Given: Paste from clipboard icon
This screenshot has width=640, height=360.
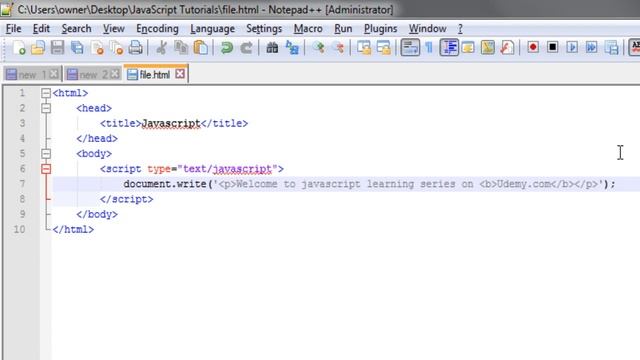Looking at the screenshot, I should point(201,48).
